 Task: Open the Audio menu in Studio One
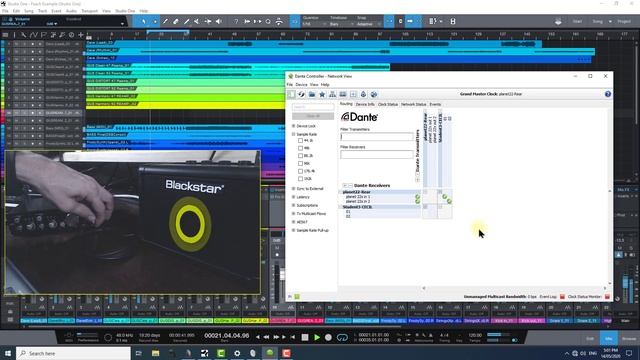coord(71,11)
